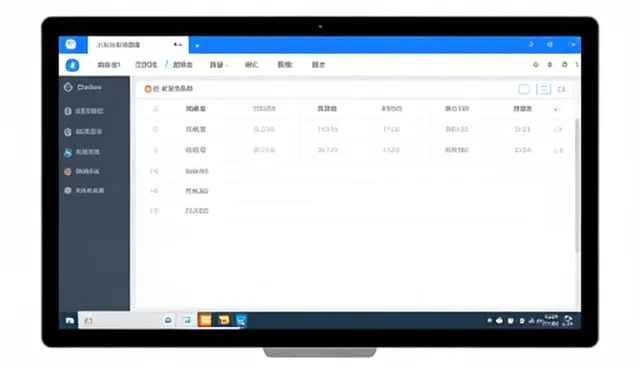The height and width of the screenshot is (368, 640).
Task: Sort the table by the sixth column header
Action: [522, 109]
